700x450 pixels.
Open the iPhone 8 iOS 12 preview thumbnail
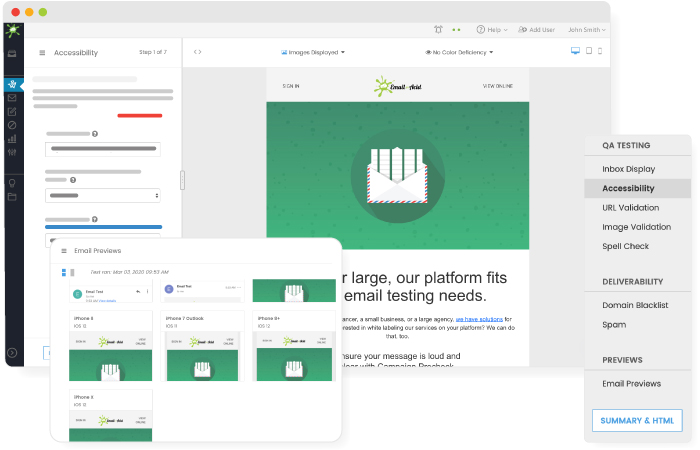[111, 346]
